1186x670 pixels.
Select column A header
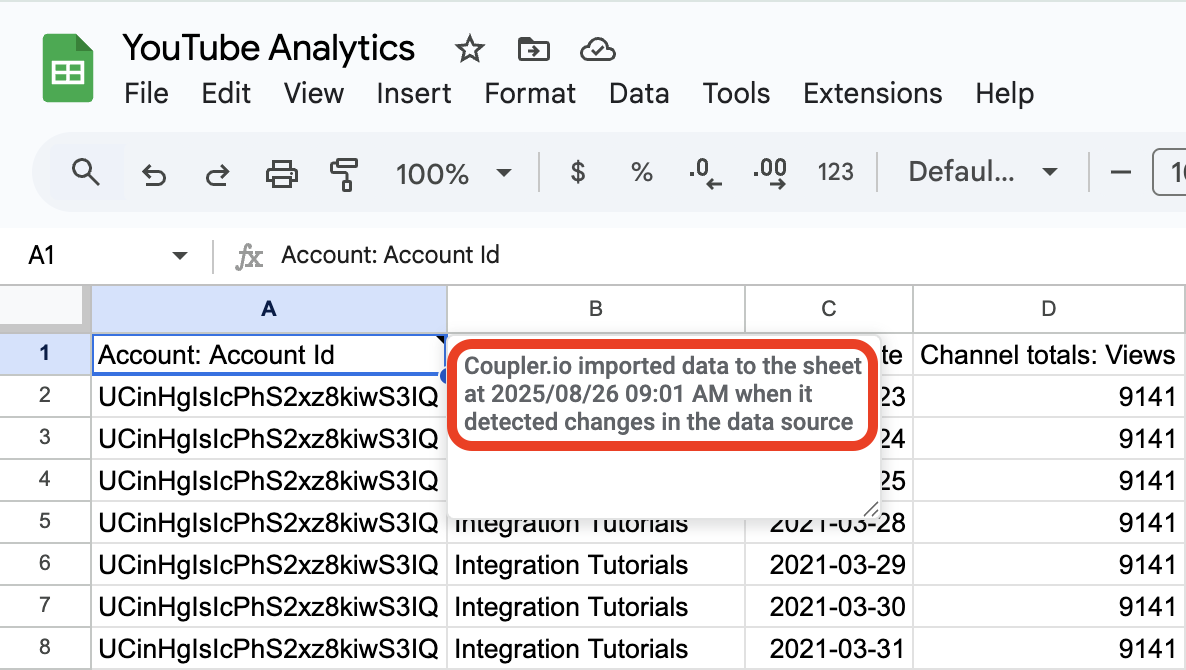[x=269, y=309]
